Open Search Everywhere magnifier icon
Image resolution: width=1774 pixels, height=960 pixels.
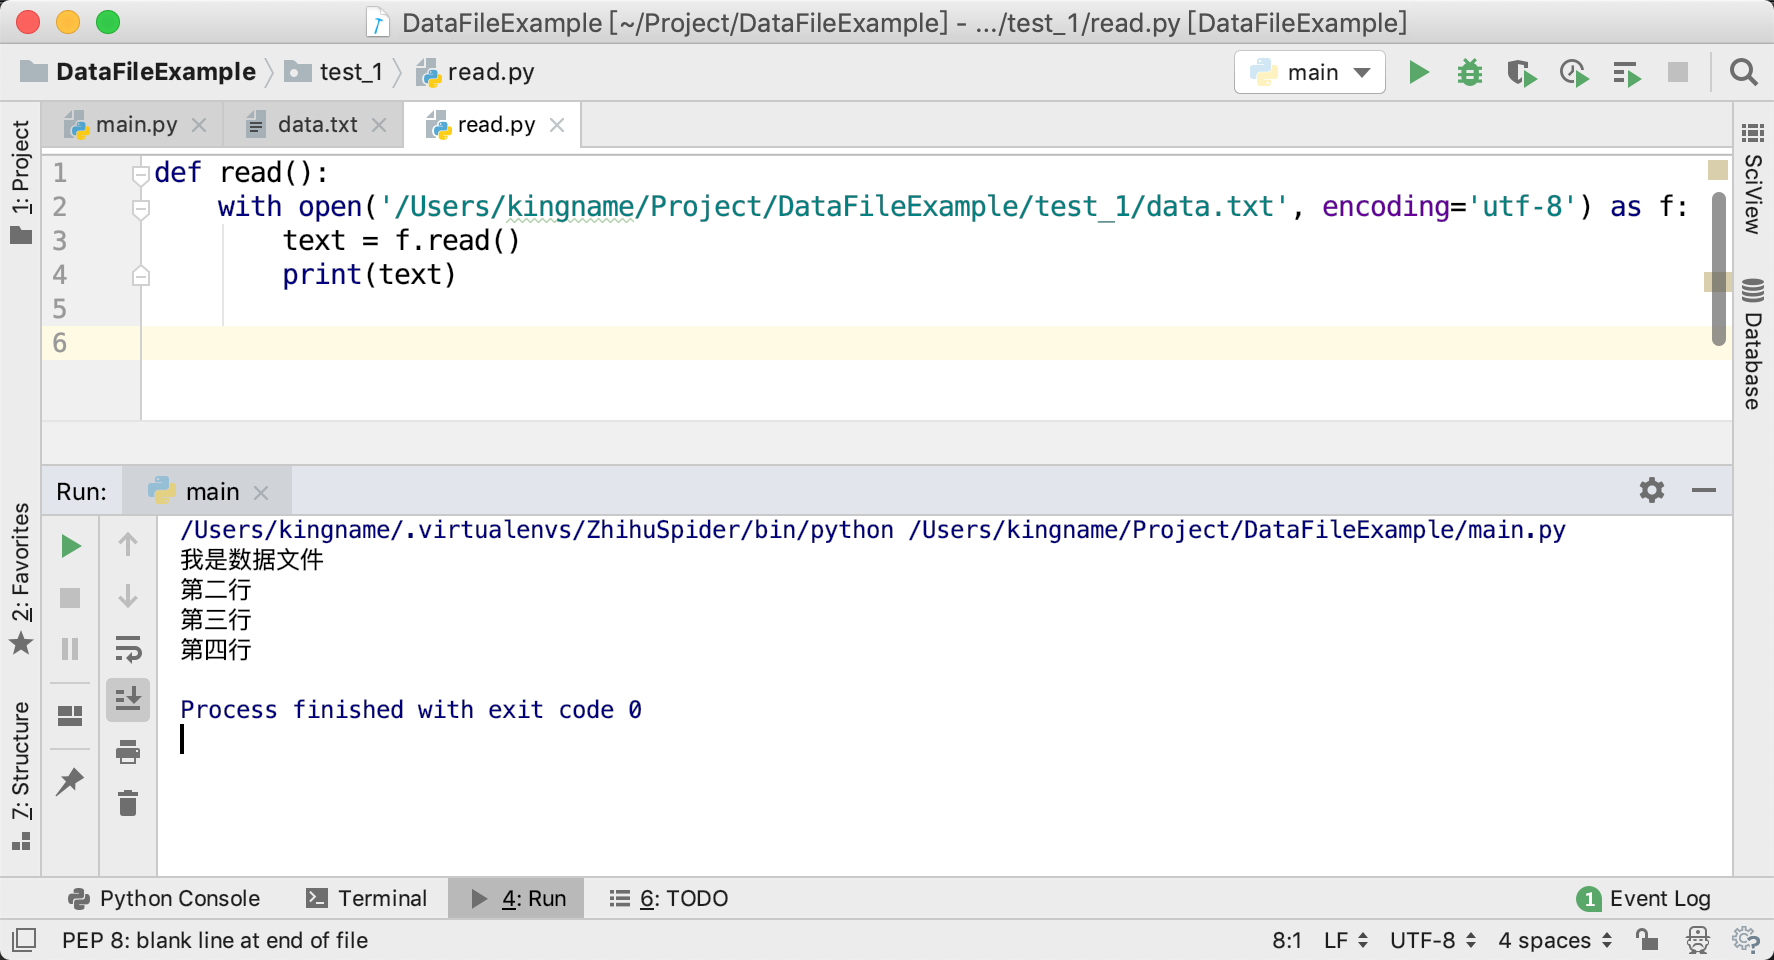click(1743, 72)
